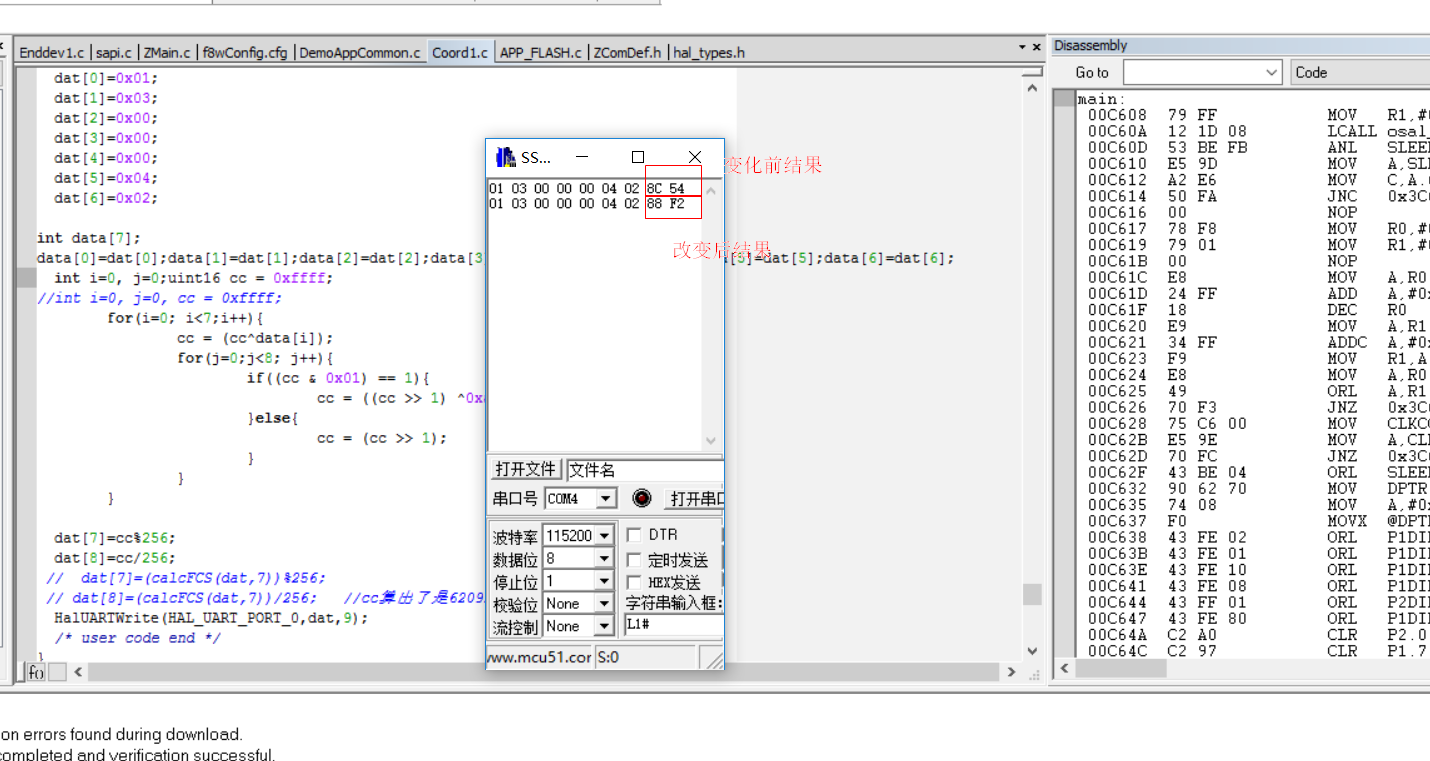This screenshot has height=761, width=1430.
Task: Open the editor window list arrow next to the tabs
Action: click(x=1022, y=47)
